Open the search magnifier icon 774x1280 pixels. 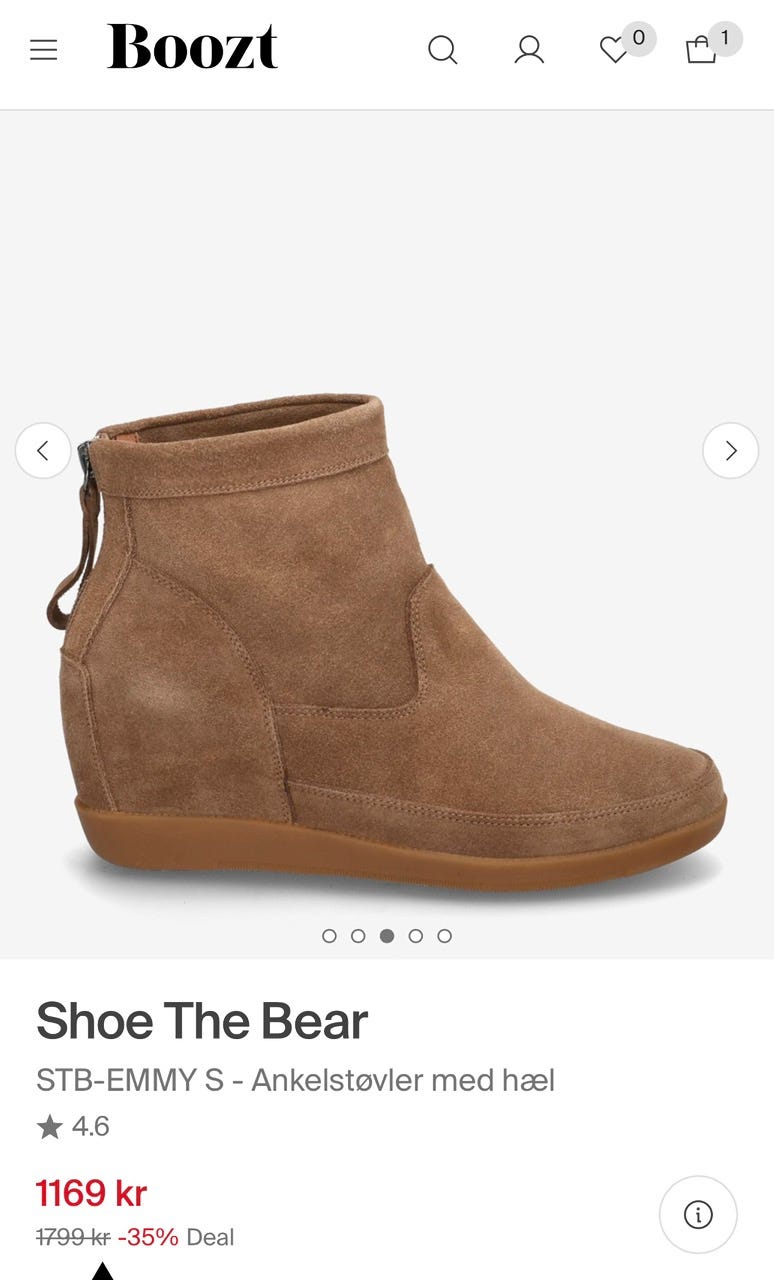[442, 50]
